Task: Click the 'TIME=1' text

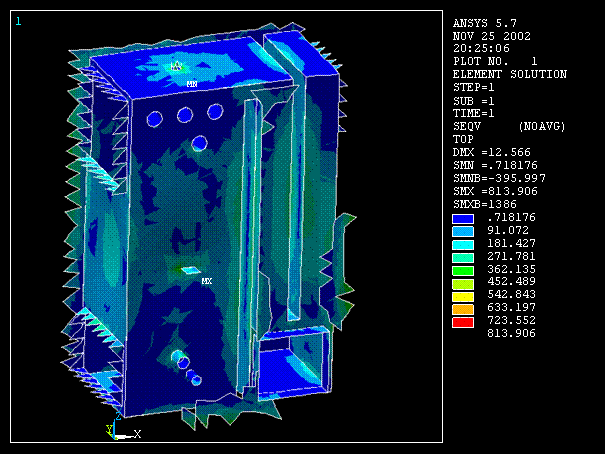Action: tap(473, 113)
